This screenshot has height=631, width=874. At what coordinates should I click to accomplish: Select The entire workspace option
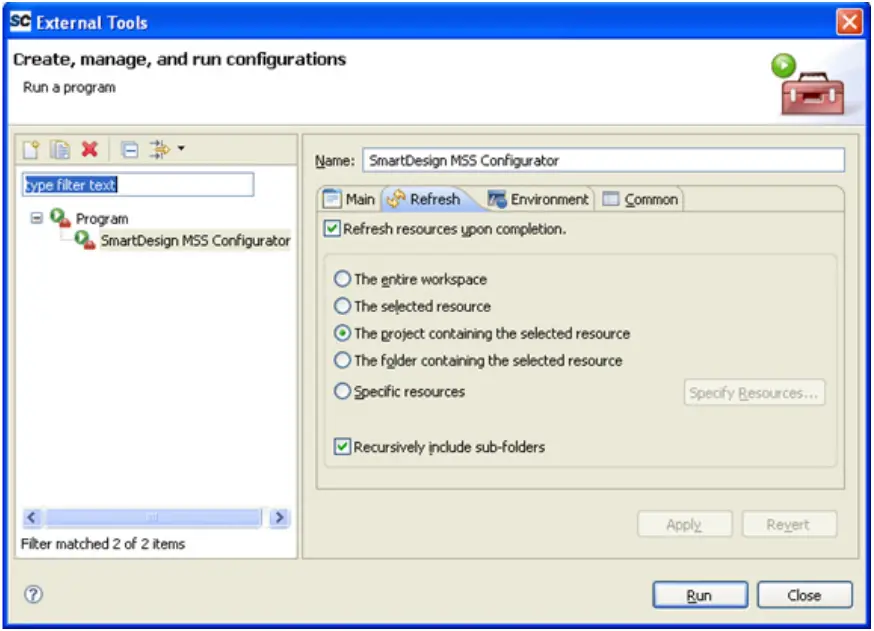[342, 279]
